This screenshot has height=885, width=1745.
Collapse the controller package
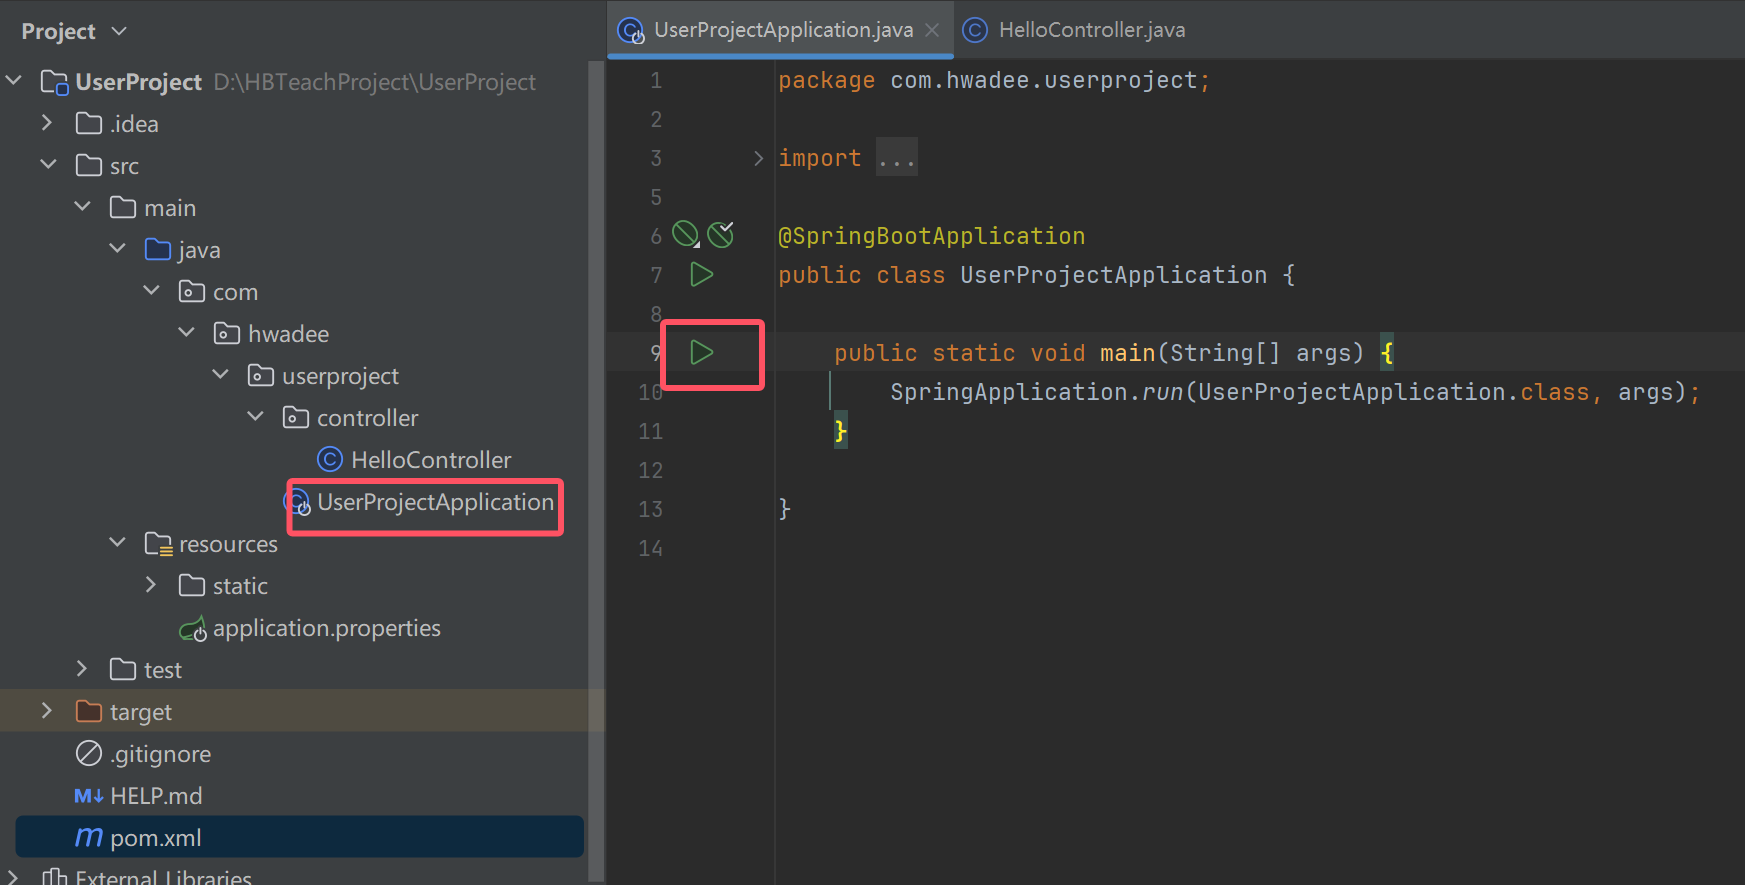tap(255, 416)
